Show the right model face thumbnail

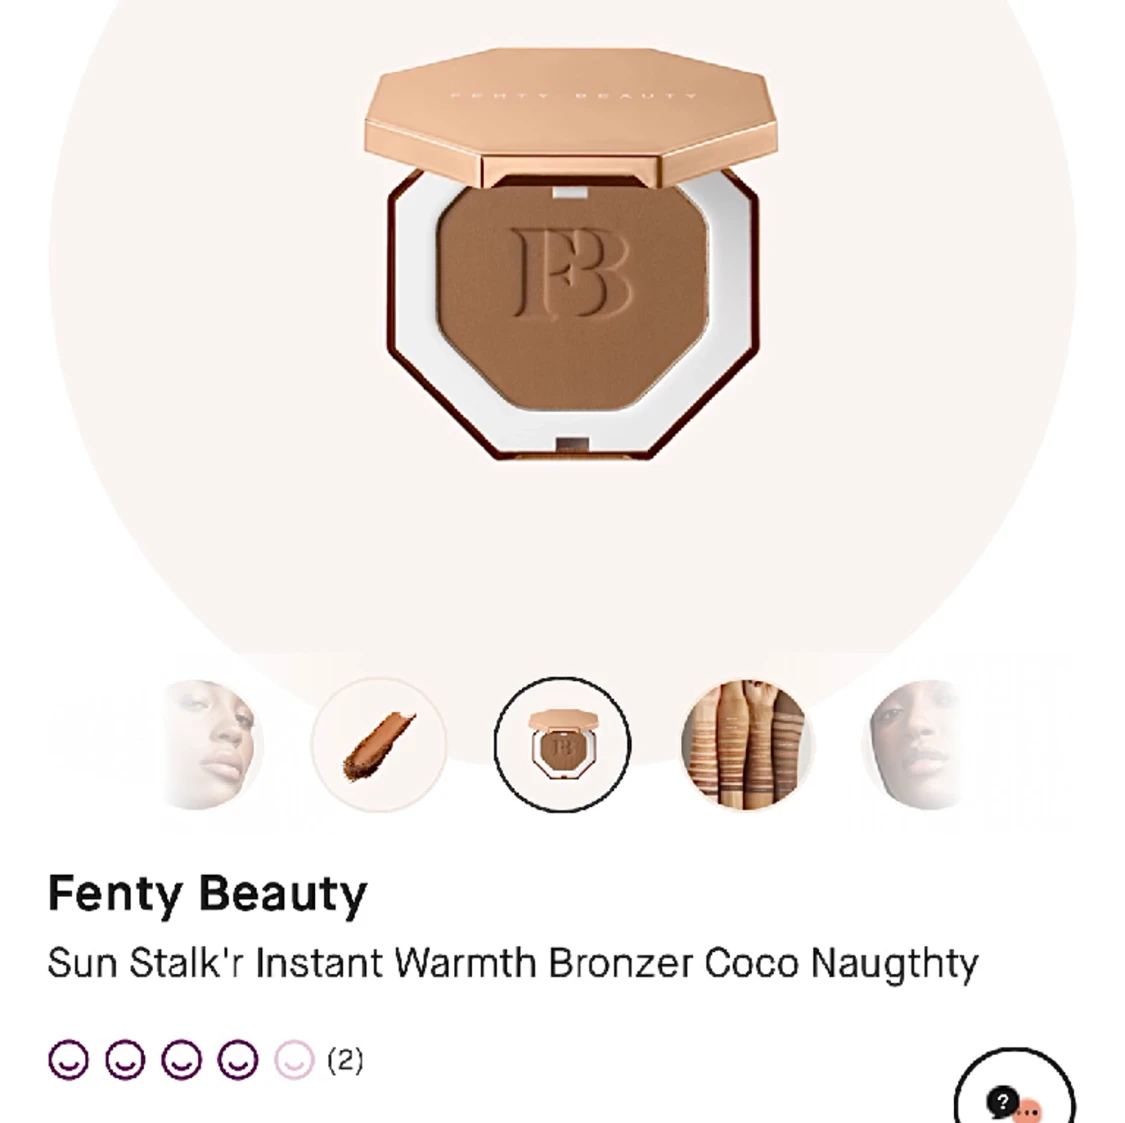pos(915,745)
